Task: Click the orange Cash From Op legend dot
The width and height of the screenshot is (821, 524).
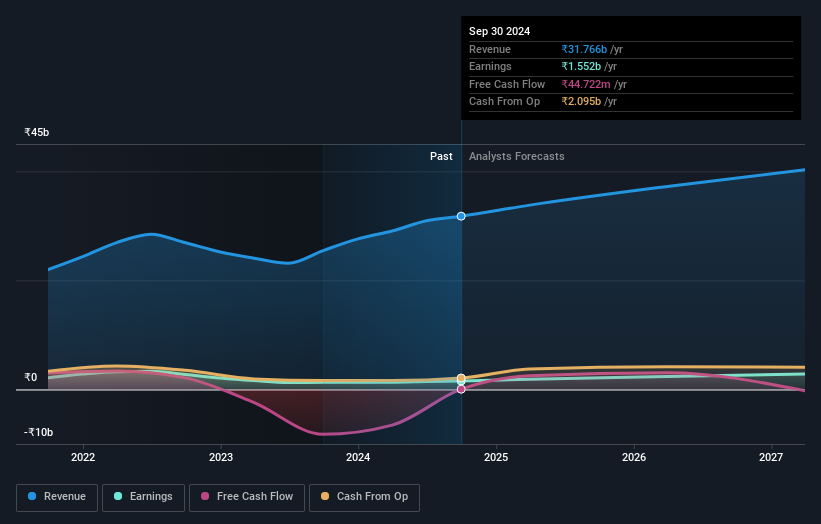Action: [325, 496]
